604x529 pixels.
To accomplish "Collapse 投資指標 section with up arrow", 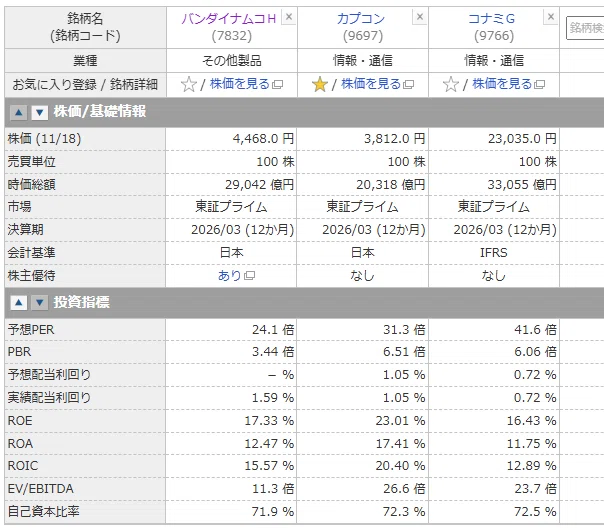I will (18, 303).
